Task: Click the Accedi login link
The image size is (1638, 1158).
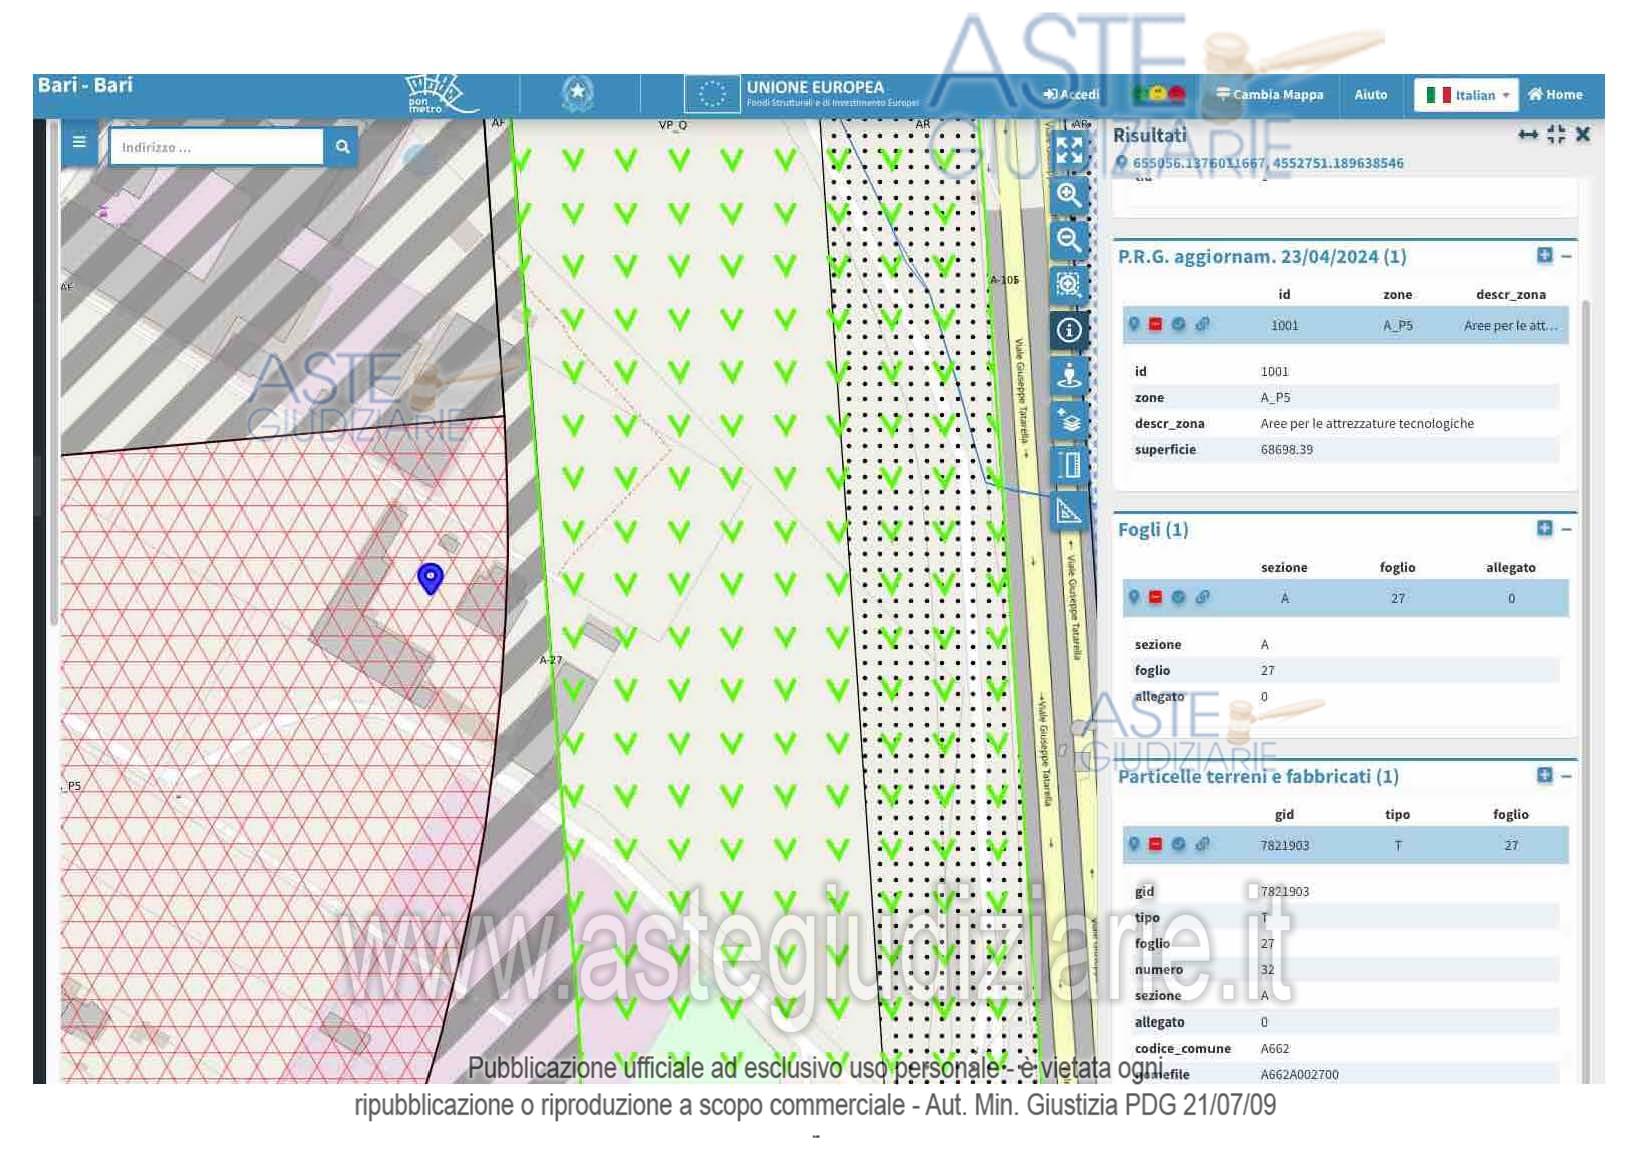Action: (x=1071, y=95)
